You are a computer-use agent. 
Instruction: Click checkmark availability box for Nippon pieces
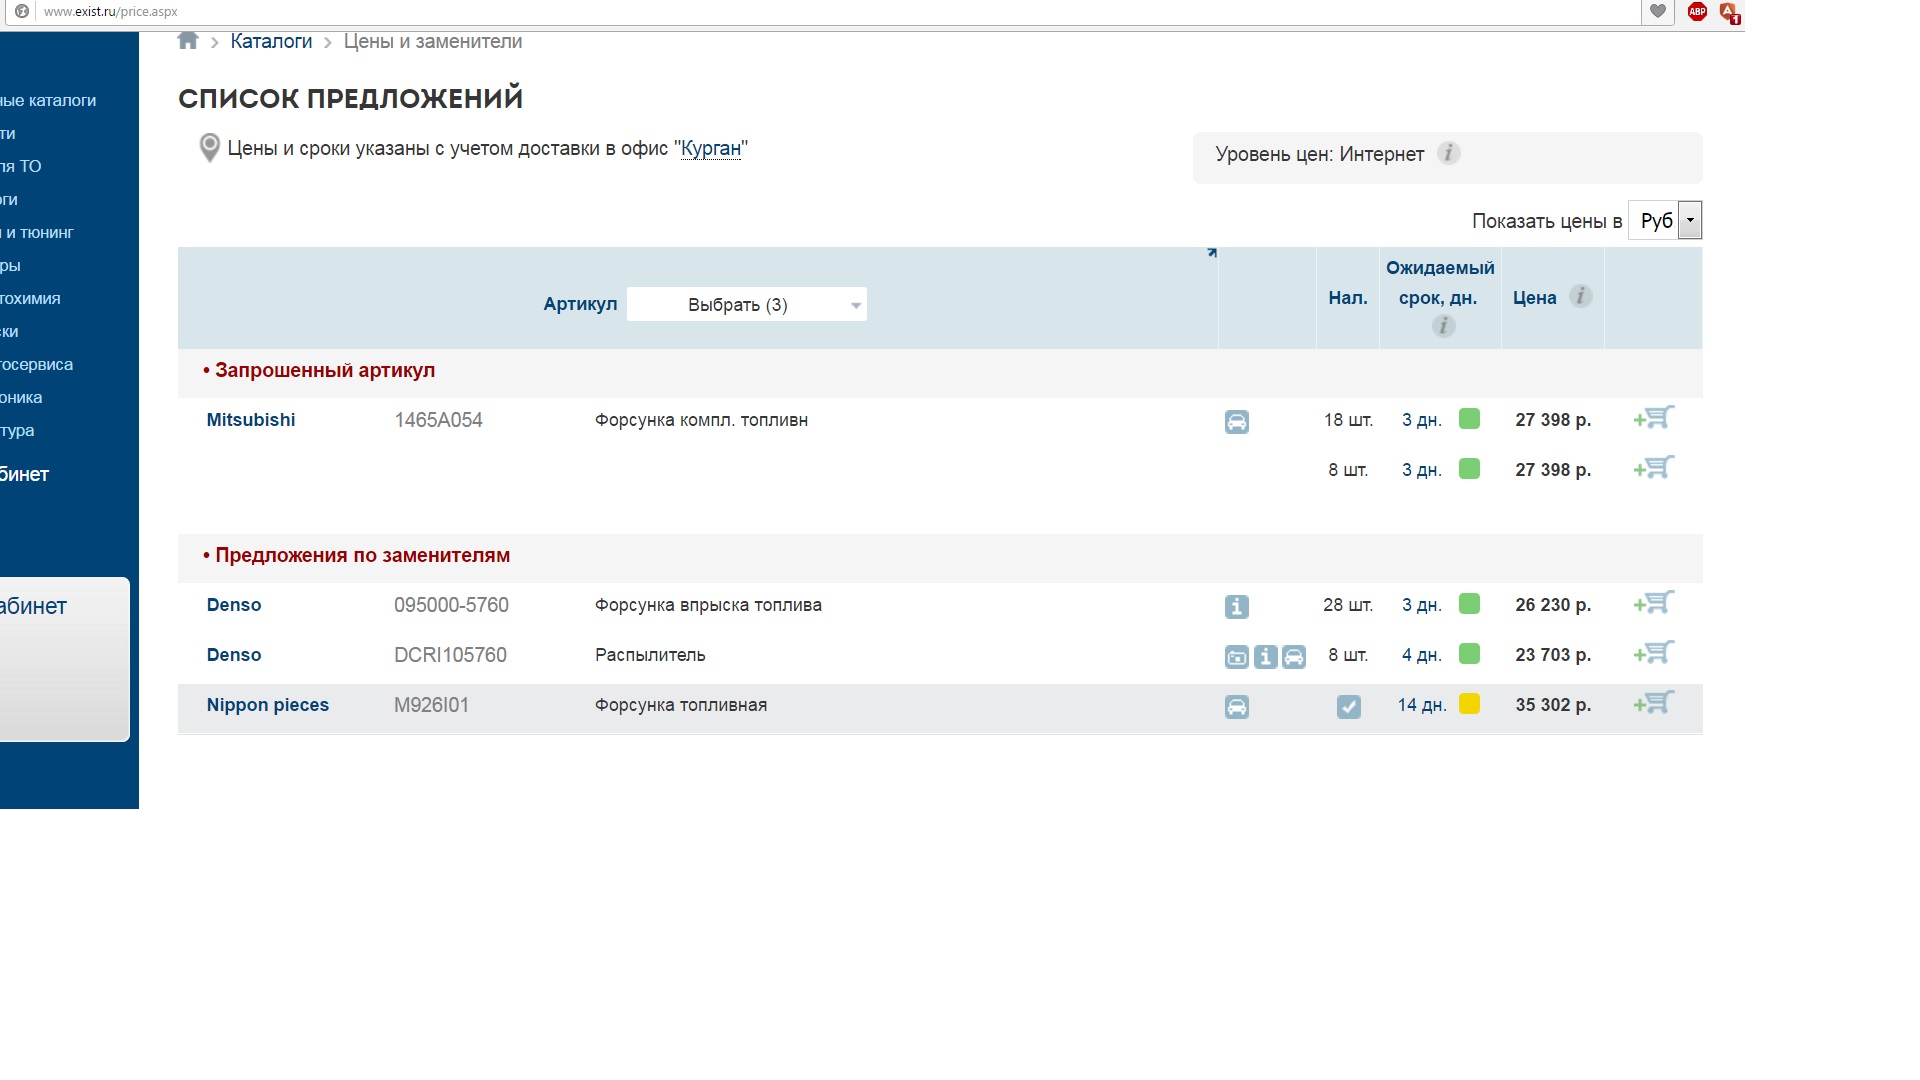coord(1348,707)
